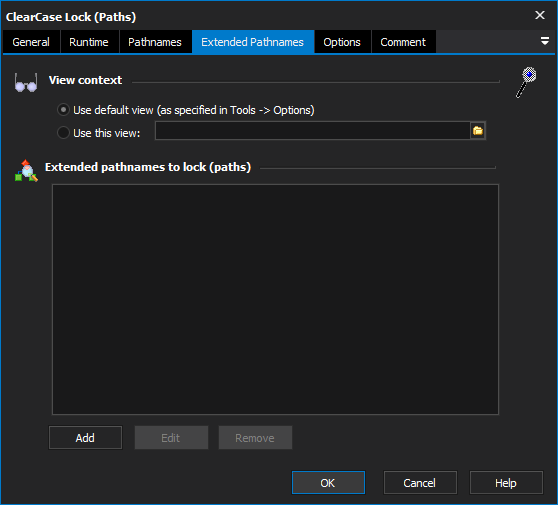Select Use this view radio button

(63, 133)
